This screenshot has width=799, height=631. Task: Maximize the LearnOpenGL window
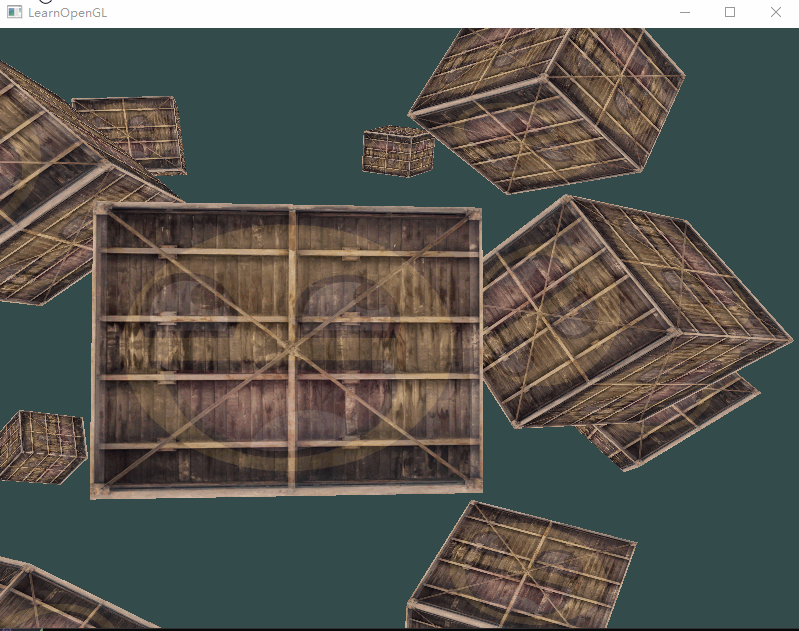[x=730, y=12]
